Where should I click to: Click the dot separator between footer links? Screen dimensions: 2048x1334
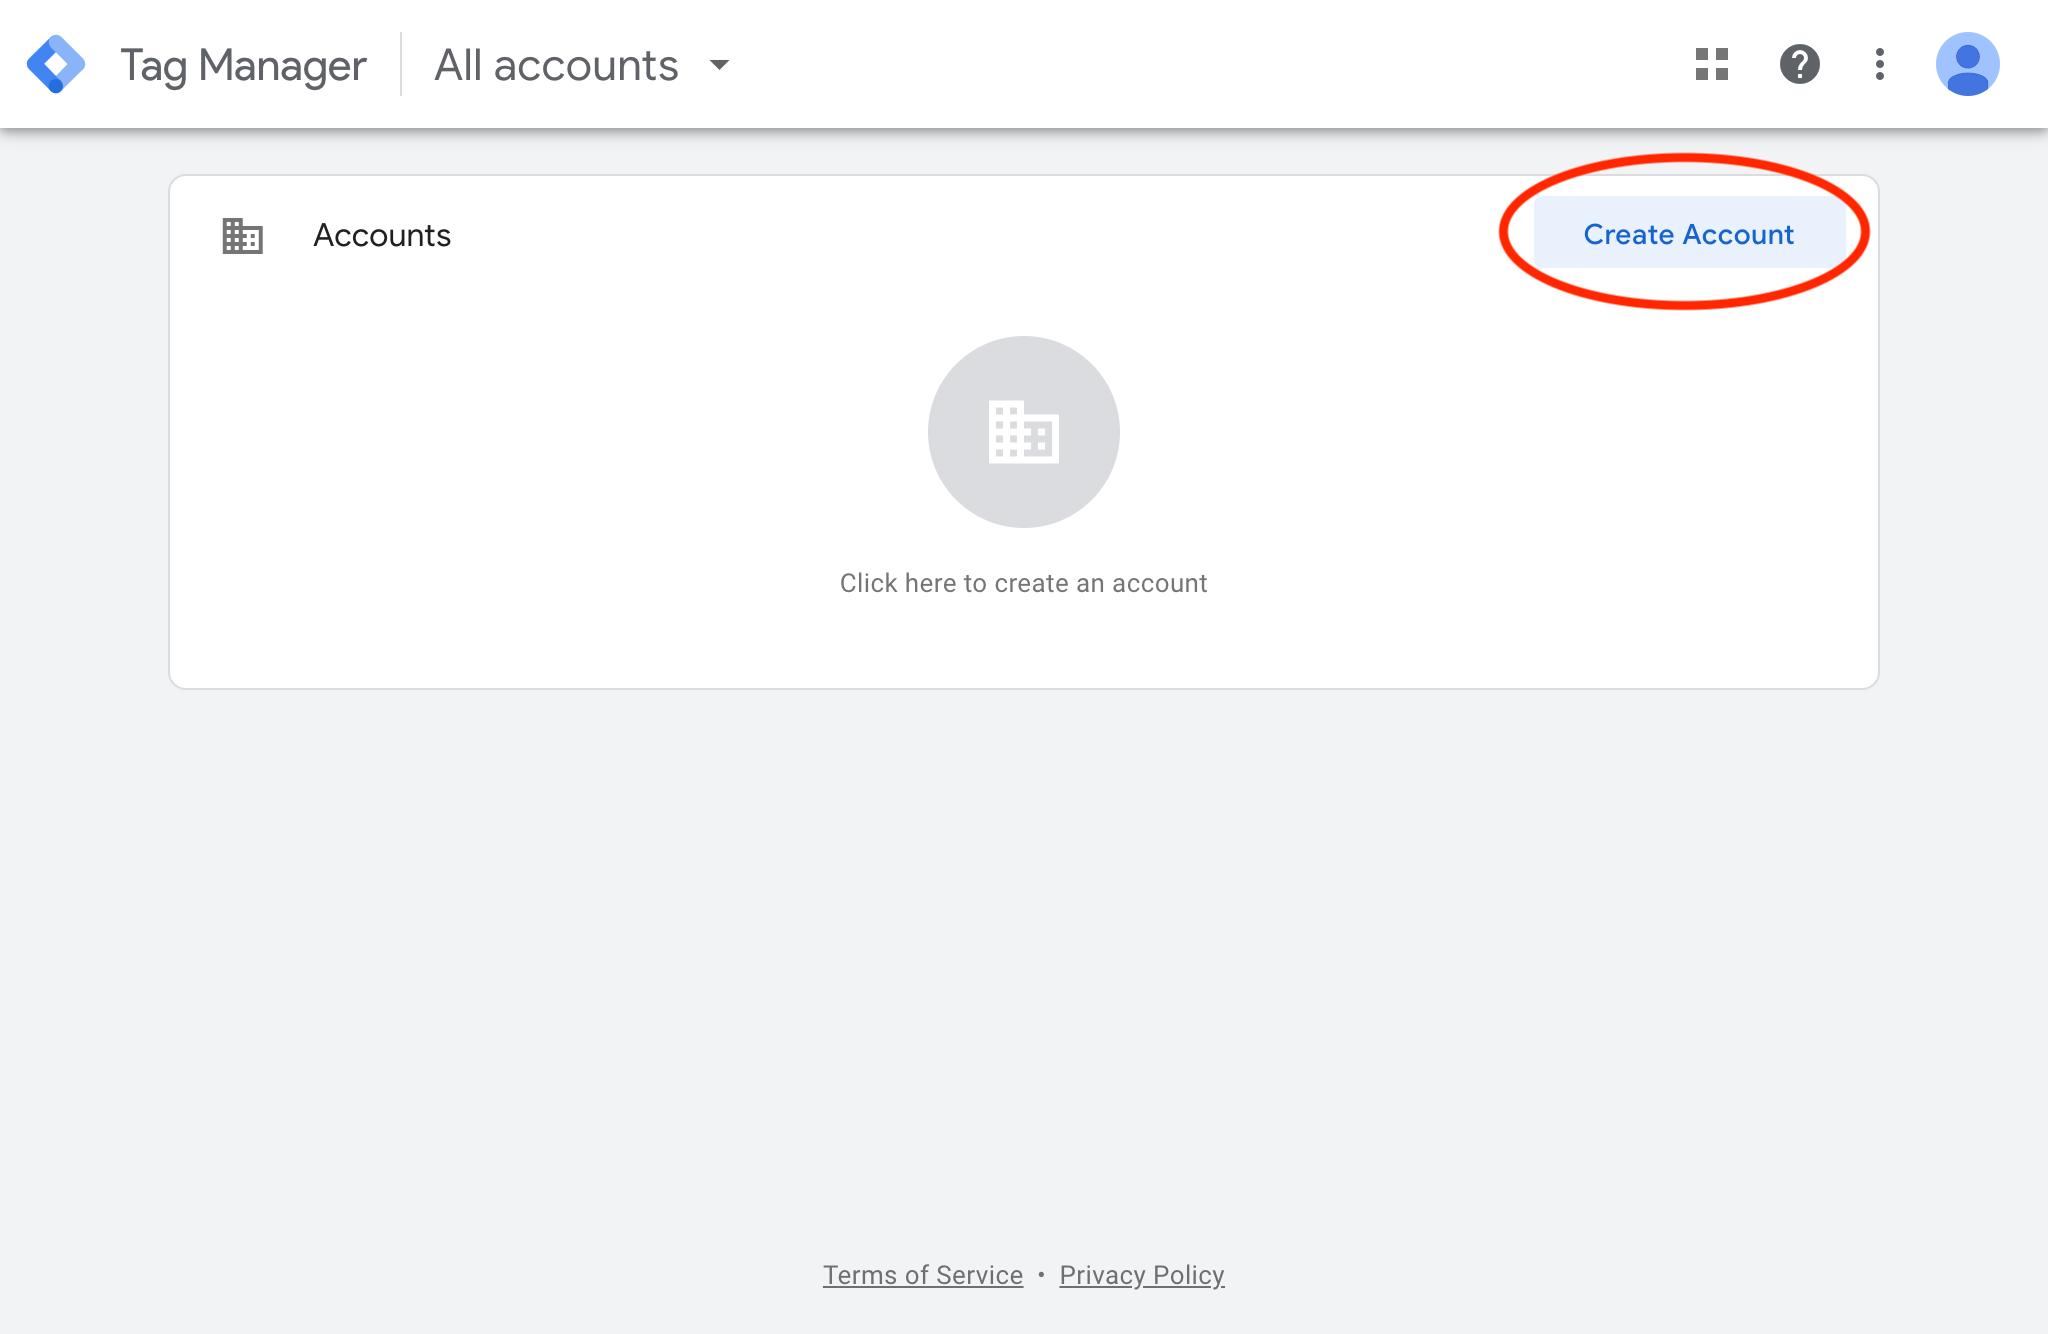pos(1041,1275)
